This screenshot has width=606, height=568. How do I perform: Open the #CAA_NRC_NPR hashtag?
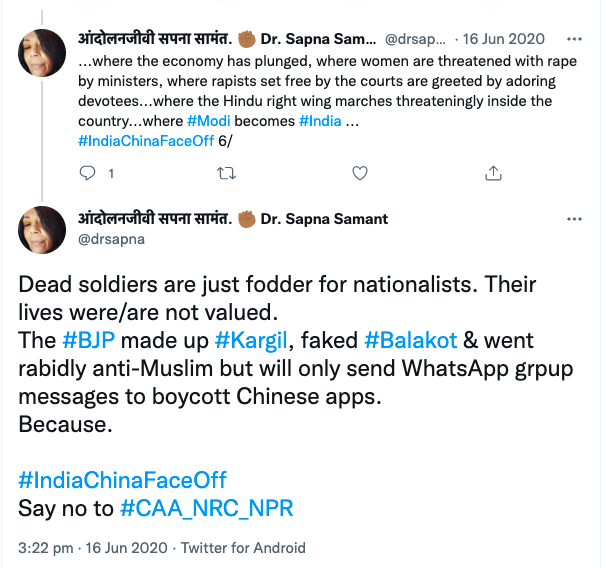(206, 507)
